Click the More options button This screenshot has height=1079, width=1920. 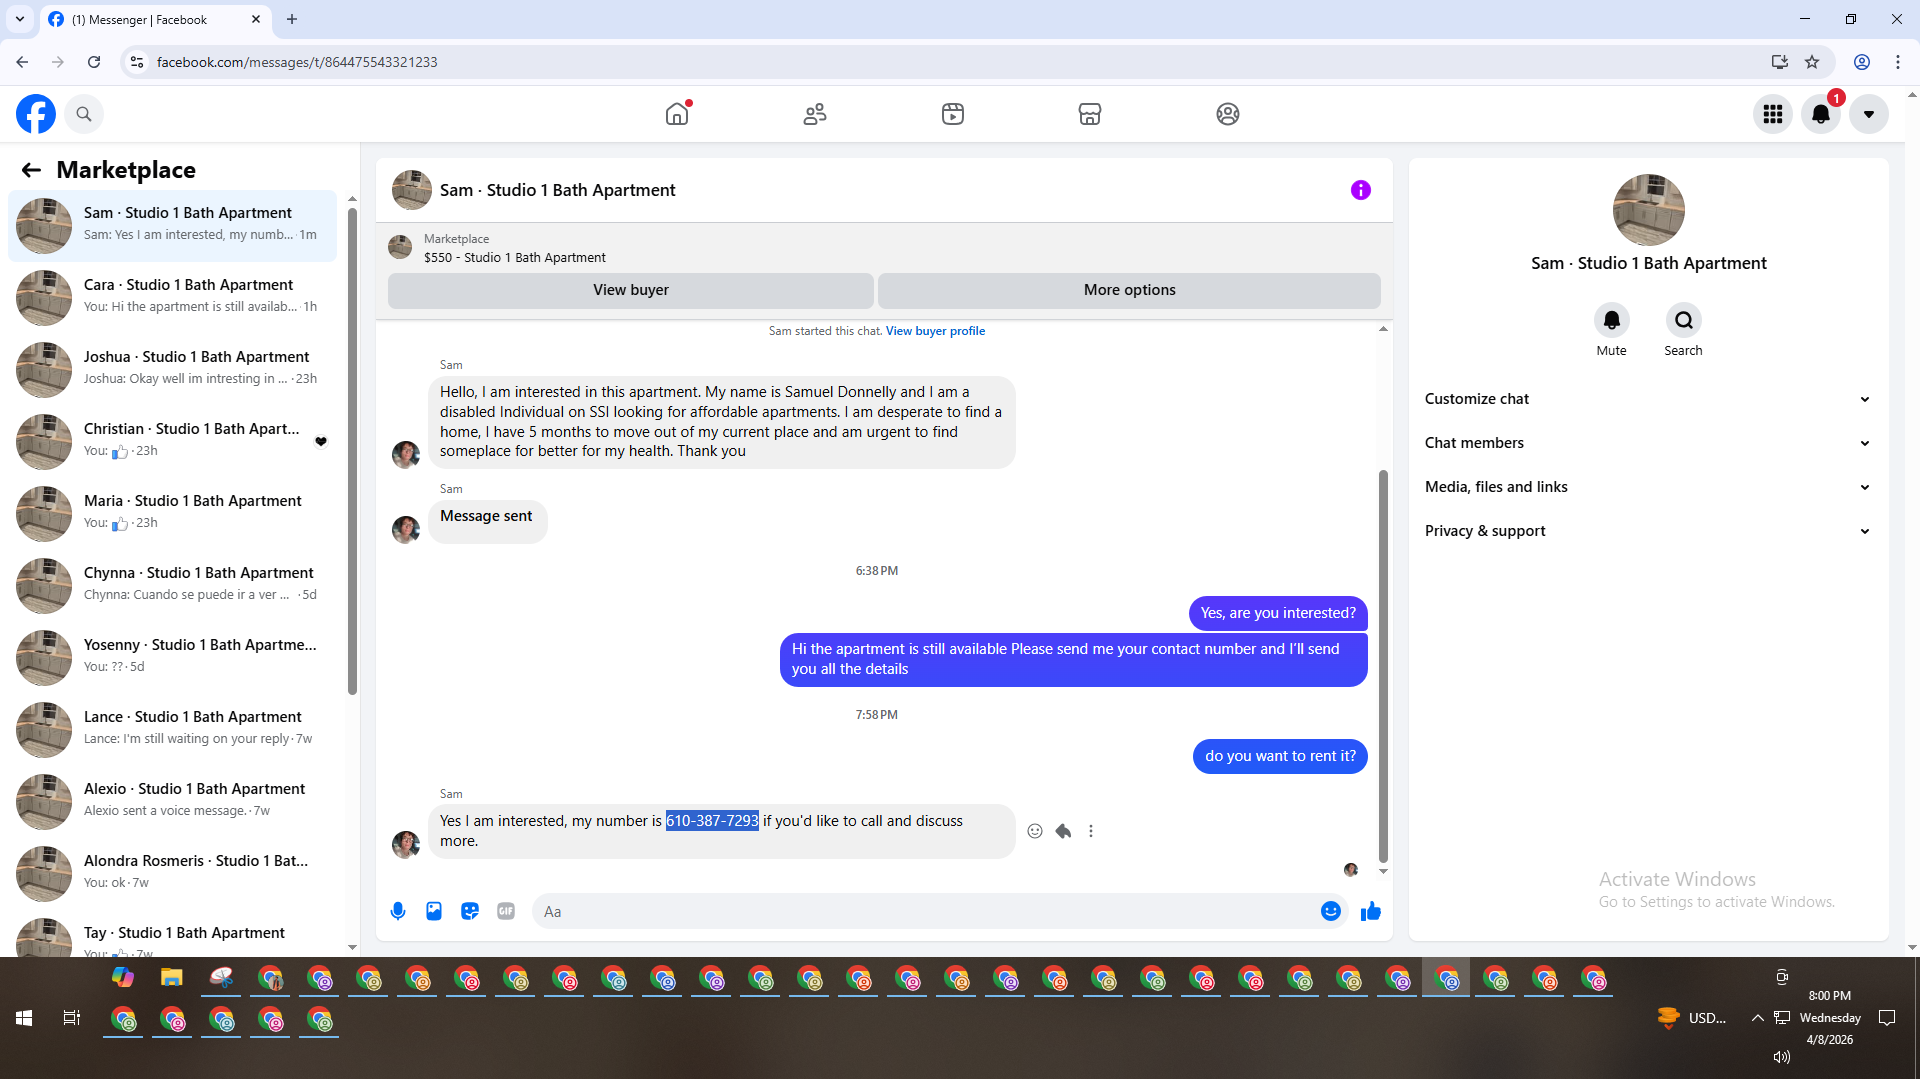[1130, 290]
